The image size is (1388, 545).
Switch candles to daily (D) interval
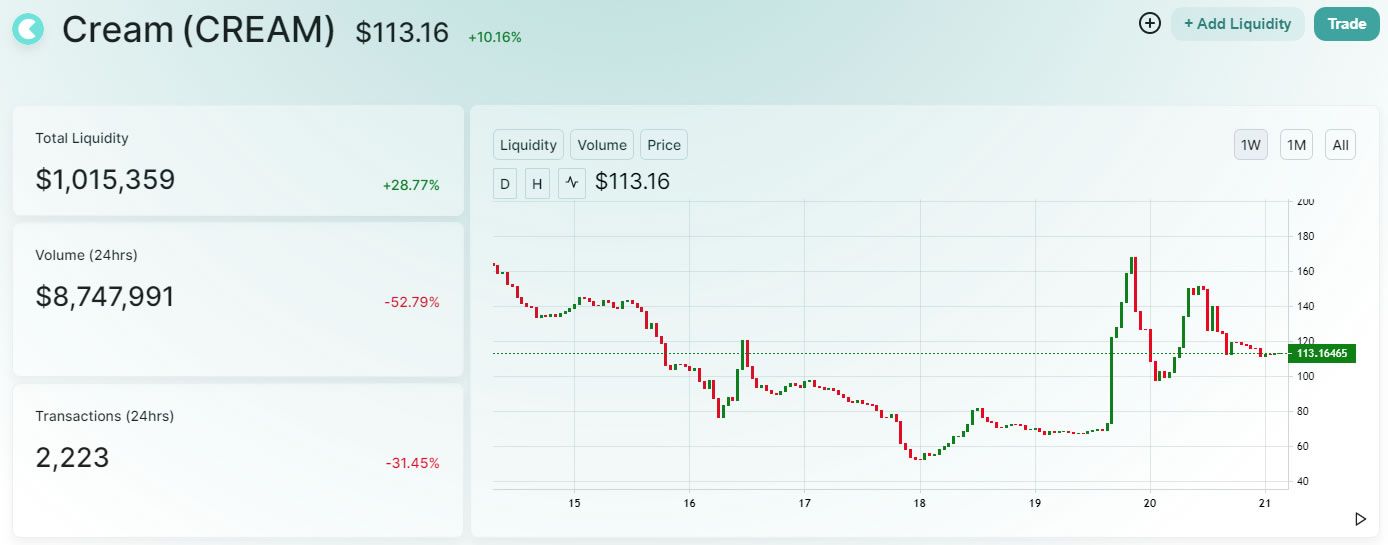[x=505, y=183]
